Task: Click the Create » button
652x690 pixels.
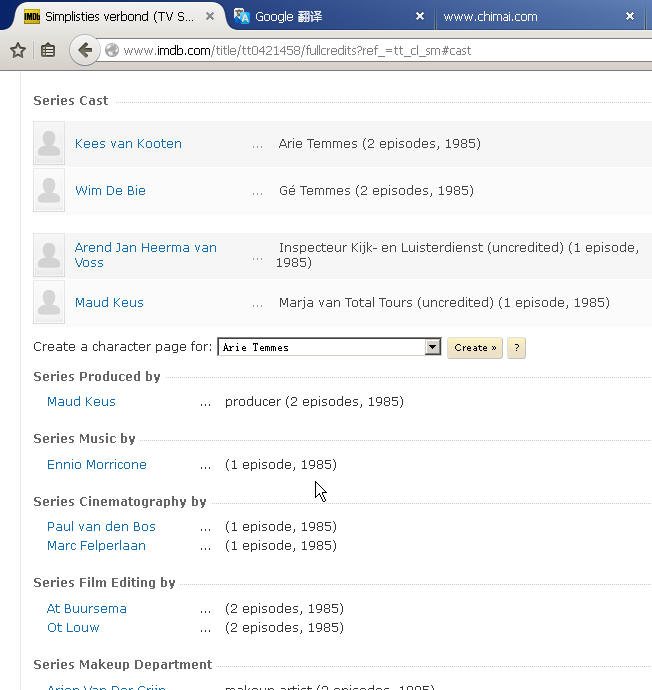Action: (x=475, y=348)
